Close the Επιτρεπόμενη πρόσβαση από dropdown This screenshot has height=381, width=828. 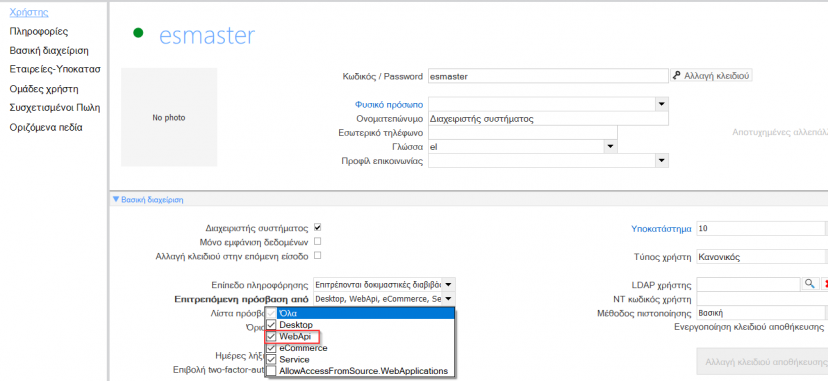[x=448, y=299]
